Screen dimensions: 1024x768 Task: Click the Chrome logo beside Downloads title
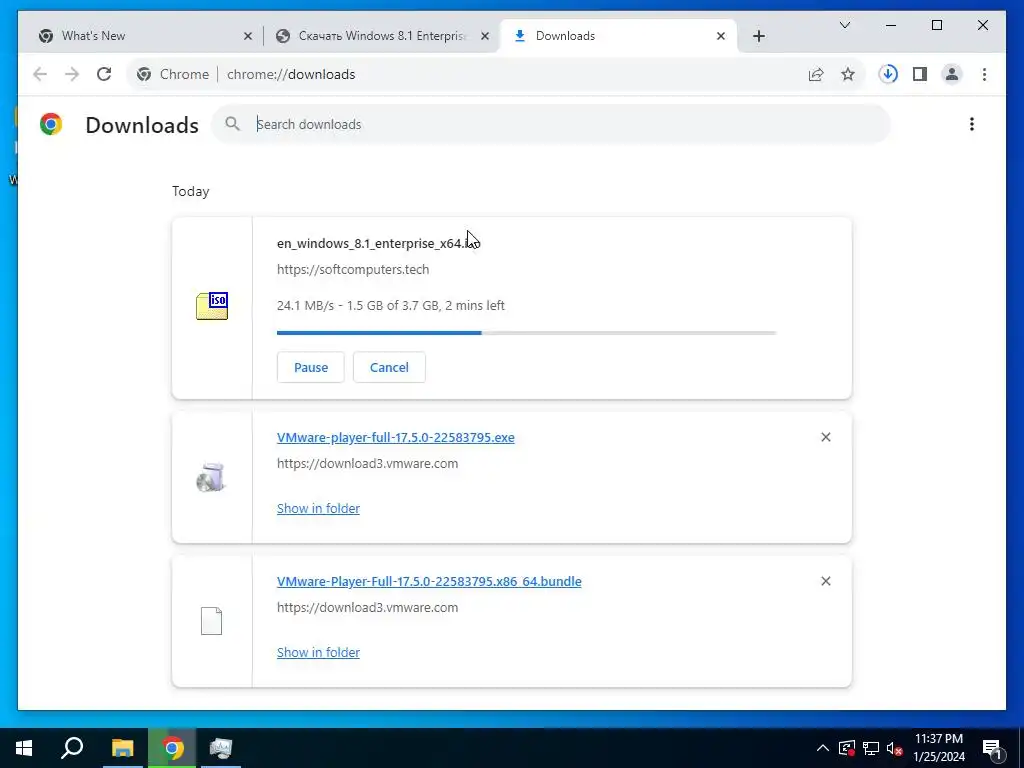pyautogui.click(x=51, y=124)
